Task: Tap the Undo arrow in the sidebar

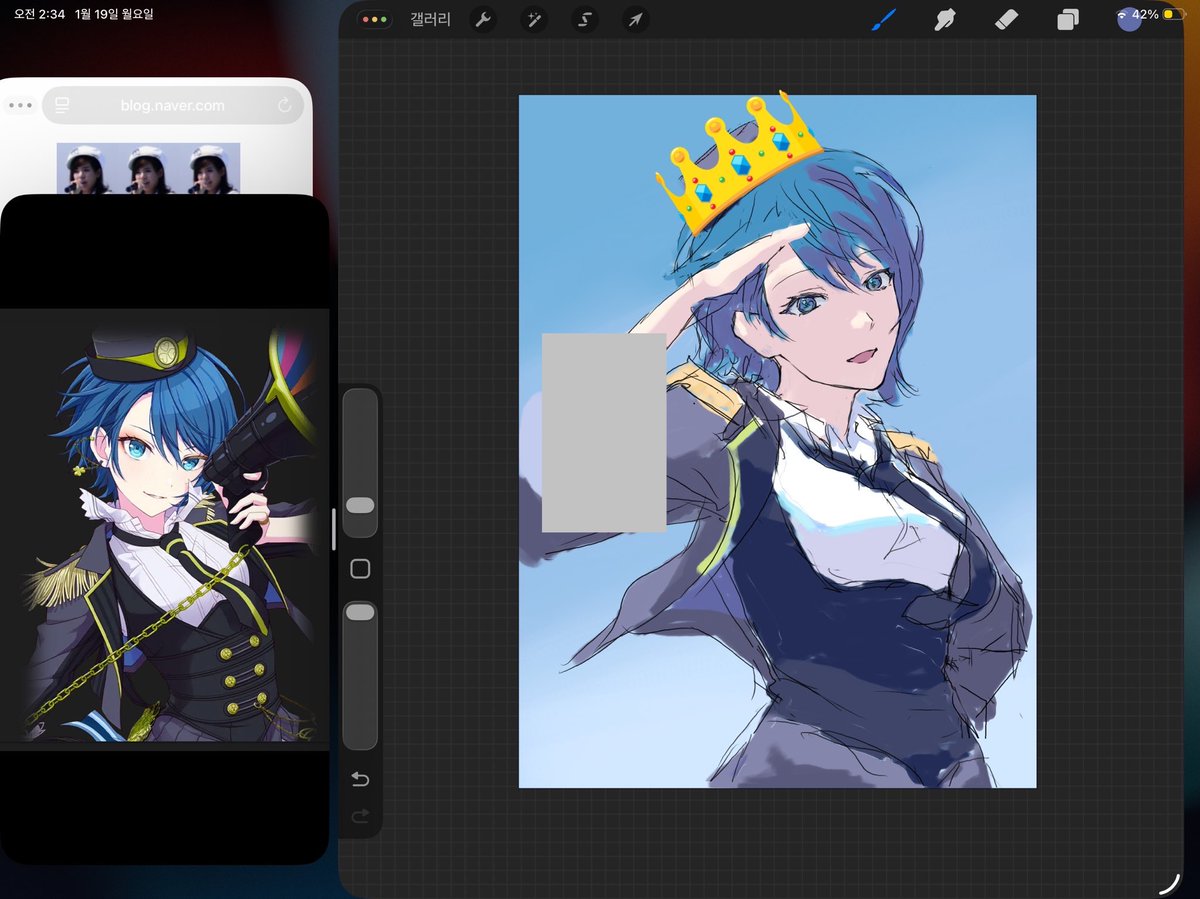Action: (x=360, y=778)
